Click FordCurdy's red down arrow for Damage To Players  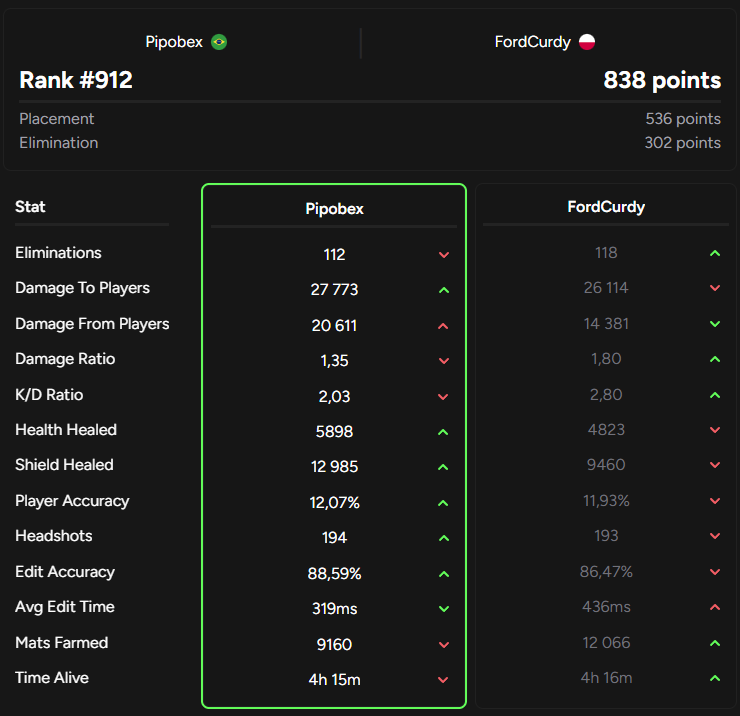point(715,288)
